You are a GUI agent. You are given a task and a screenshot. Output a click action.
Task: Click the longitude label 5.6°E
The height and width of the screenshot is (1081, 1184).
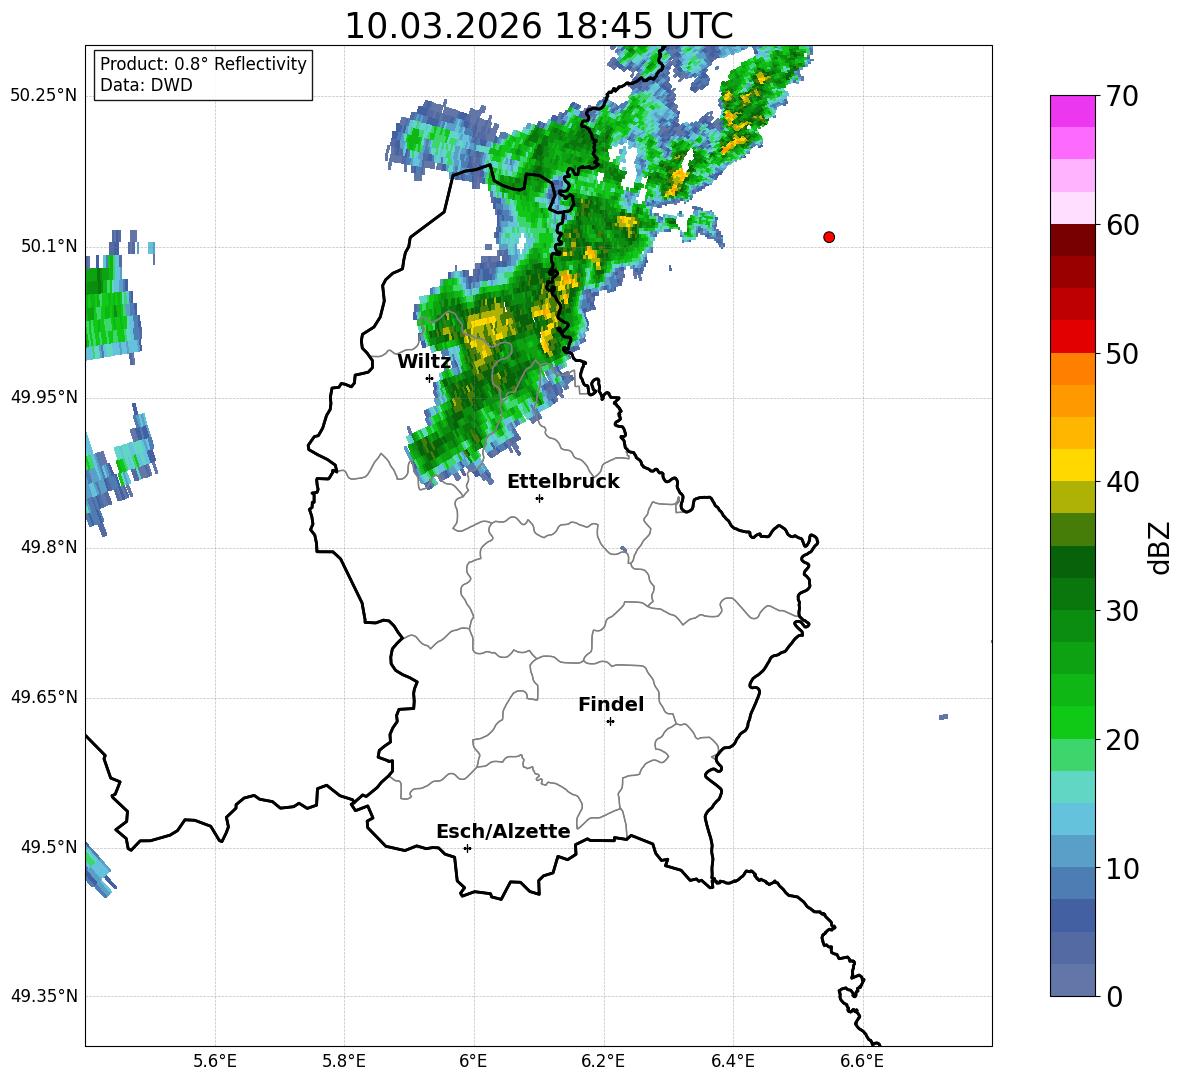(215, 1061)
